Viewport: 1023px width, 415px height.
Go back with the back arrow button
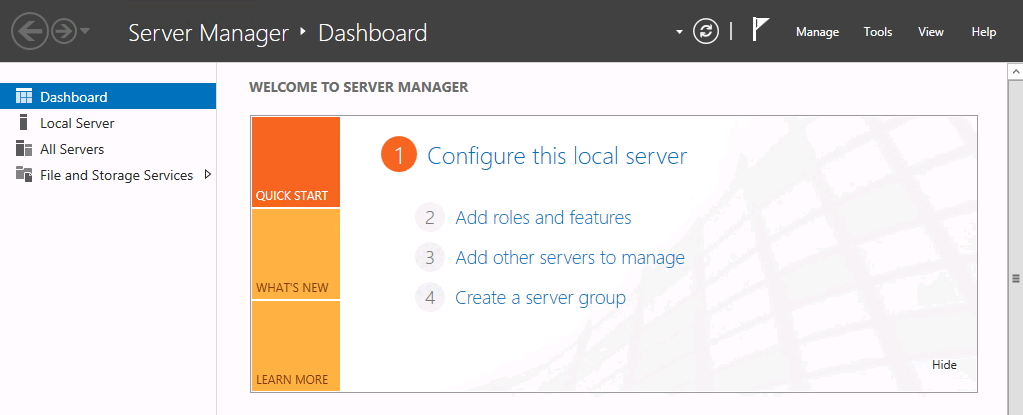coord(30,31)
